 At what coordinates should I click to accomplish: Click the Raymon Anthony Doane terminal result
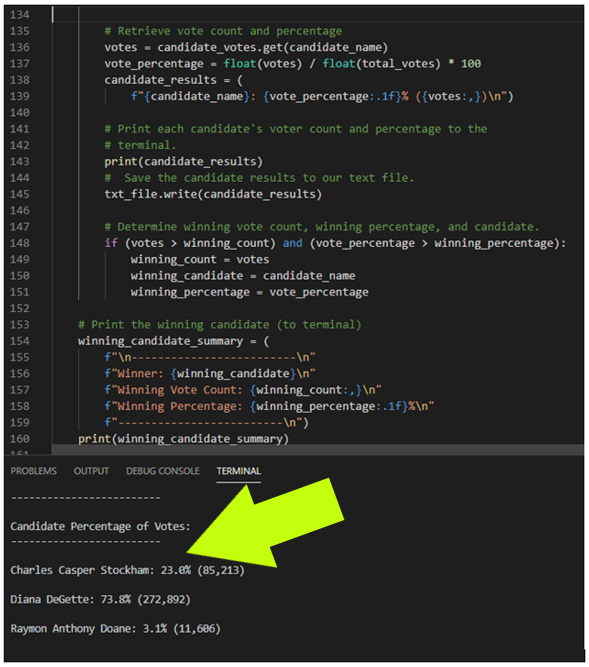[x=115, y=629]
